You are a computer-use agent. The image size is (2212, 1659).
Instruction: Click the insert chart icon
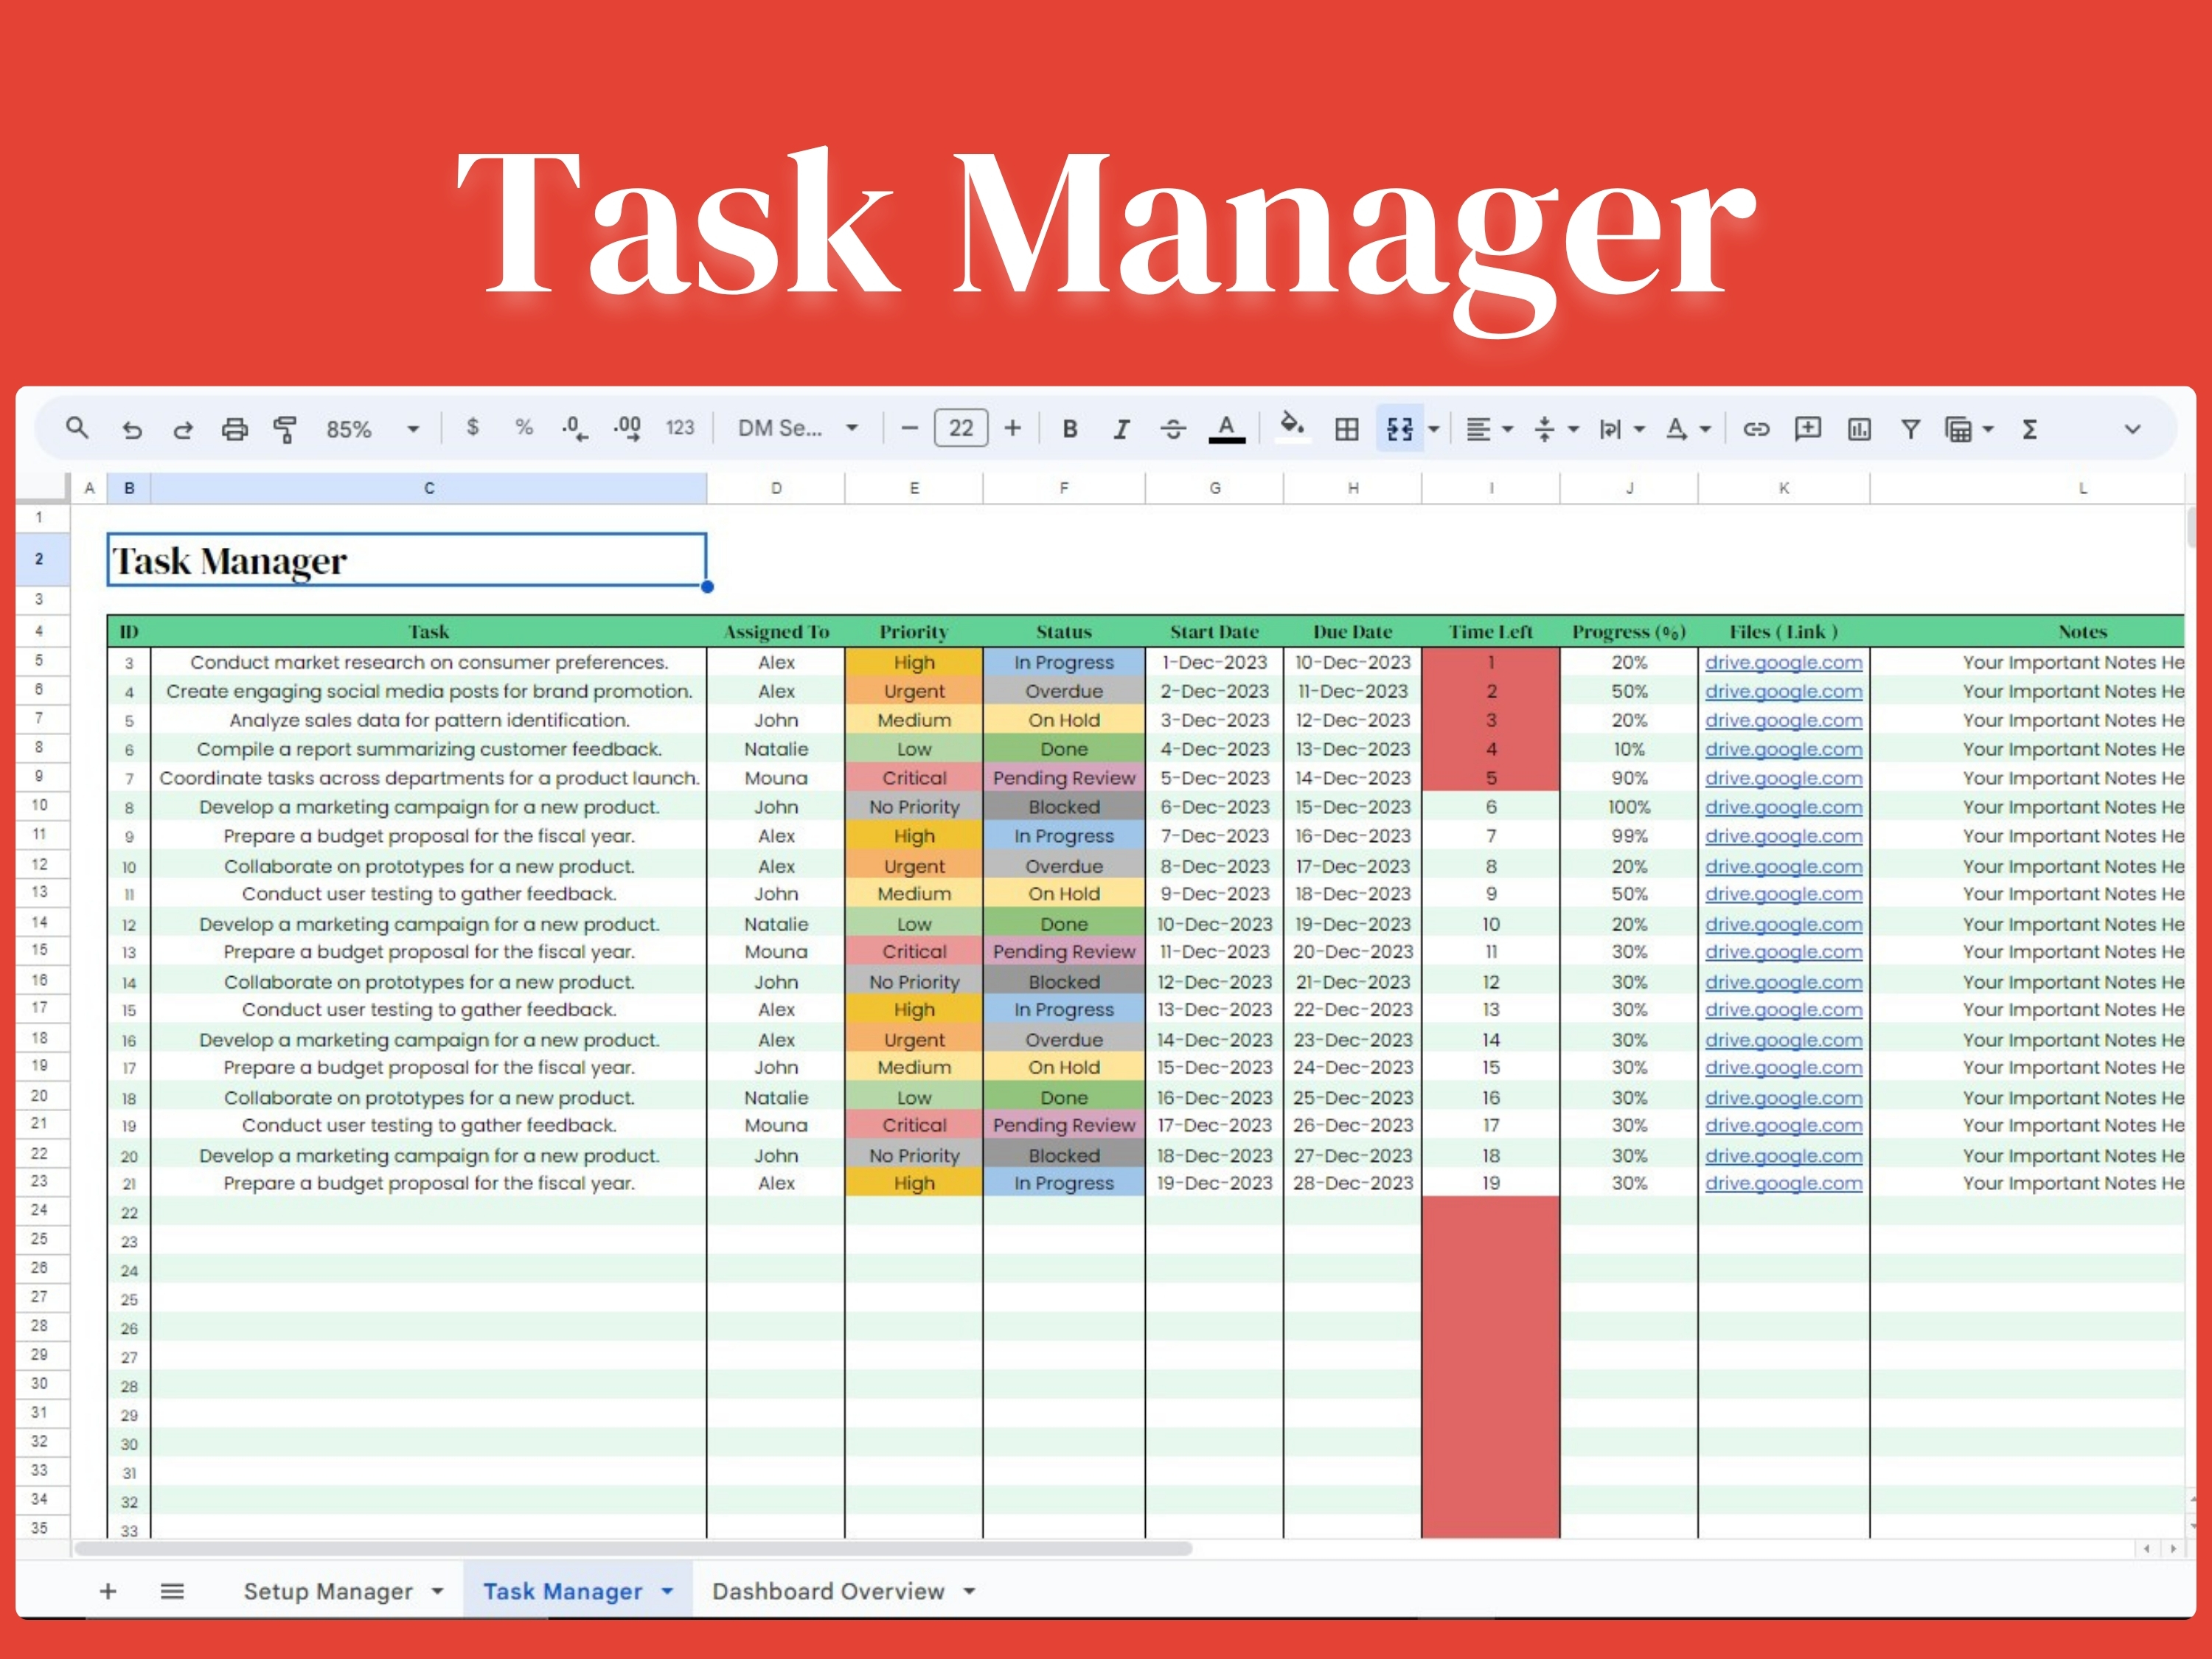(1859, 429)
